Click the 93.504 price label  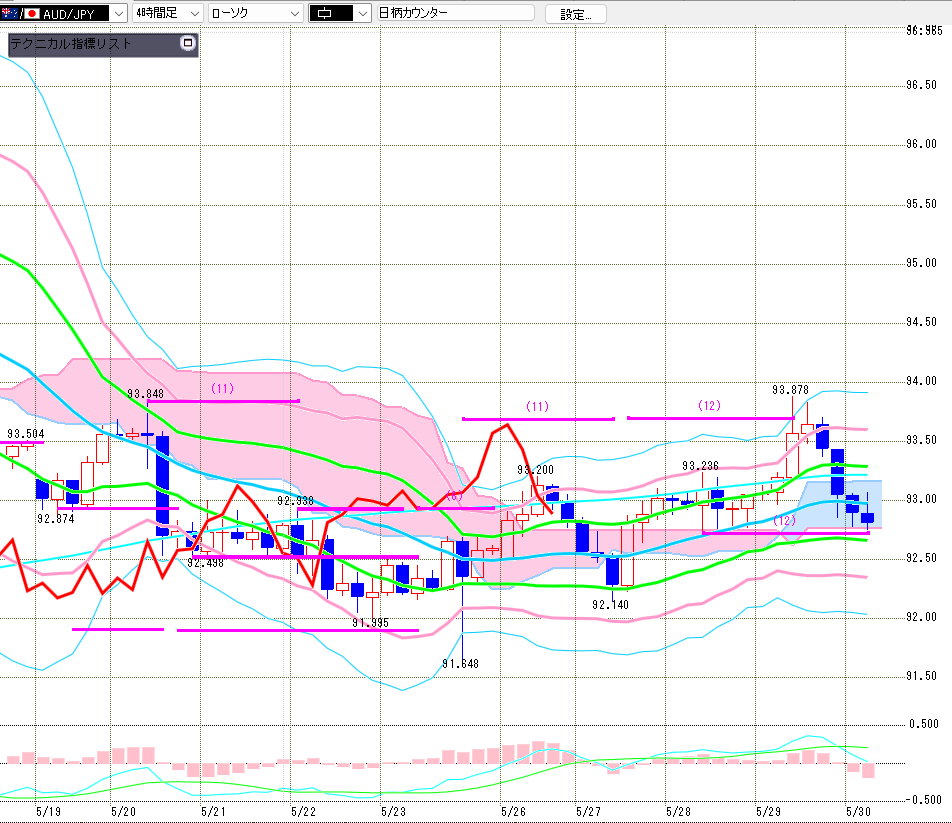(x=26, y=433)
